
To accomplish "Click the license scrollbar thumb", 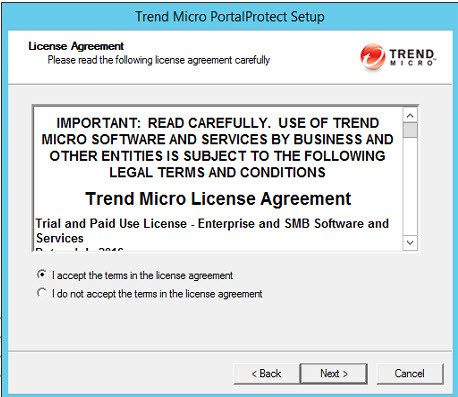I will (410, 129).
